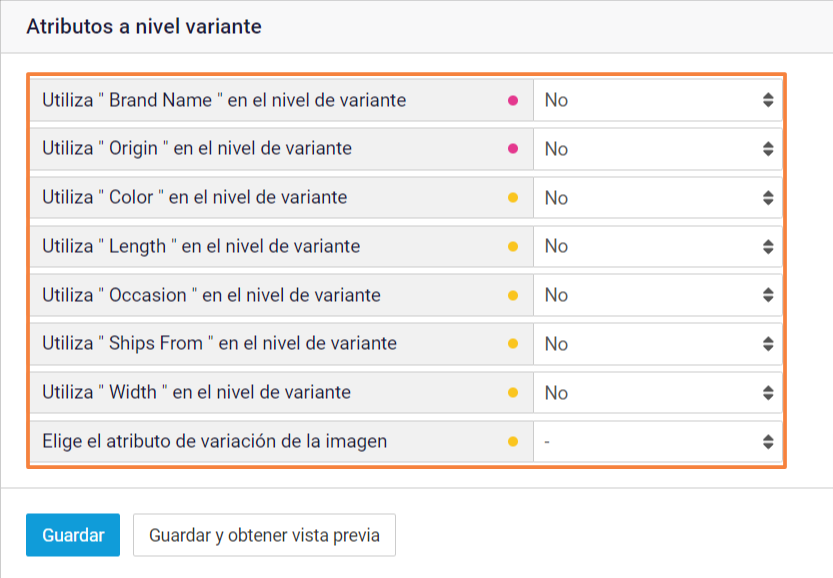
Task: Click yellow dot beside Occasion row
Action: point(513,295)
